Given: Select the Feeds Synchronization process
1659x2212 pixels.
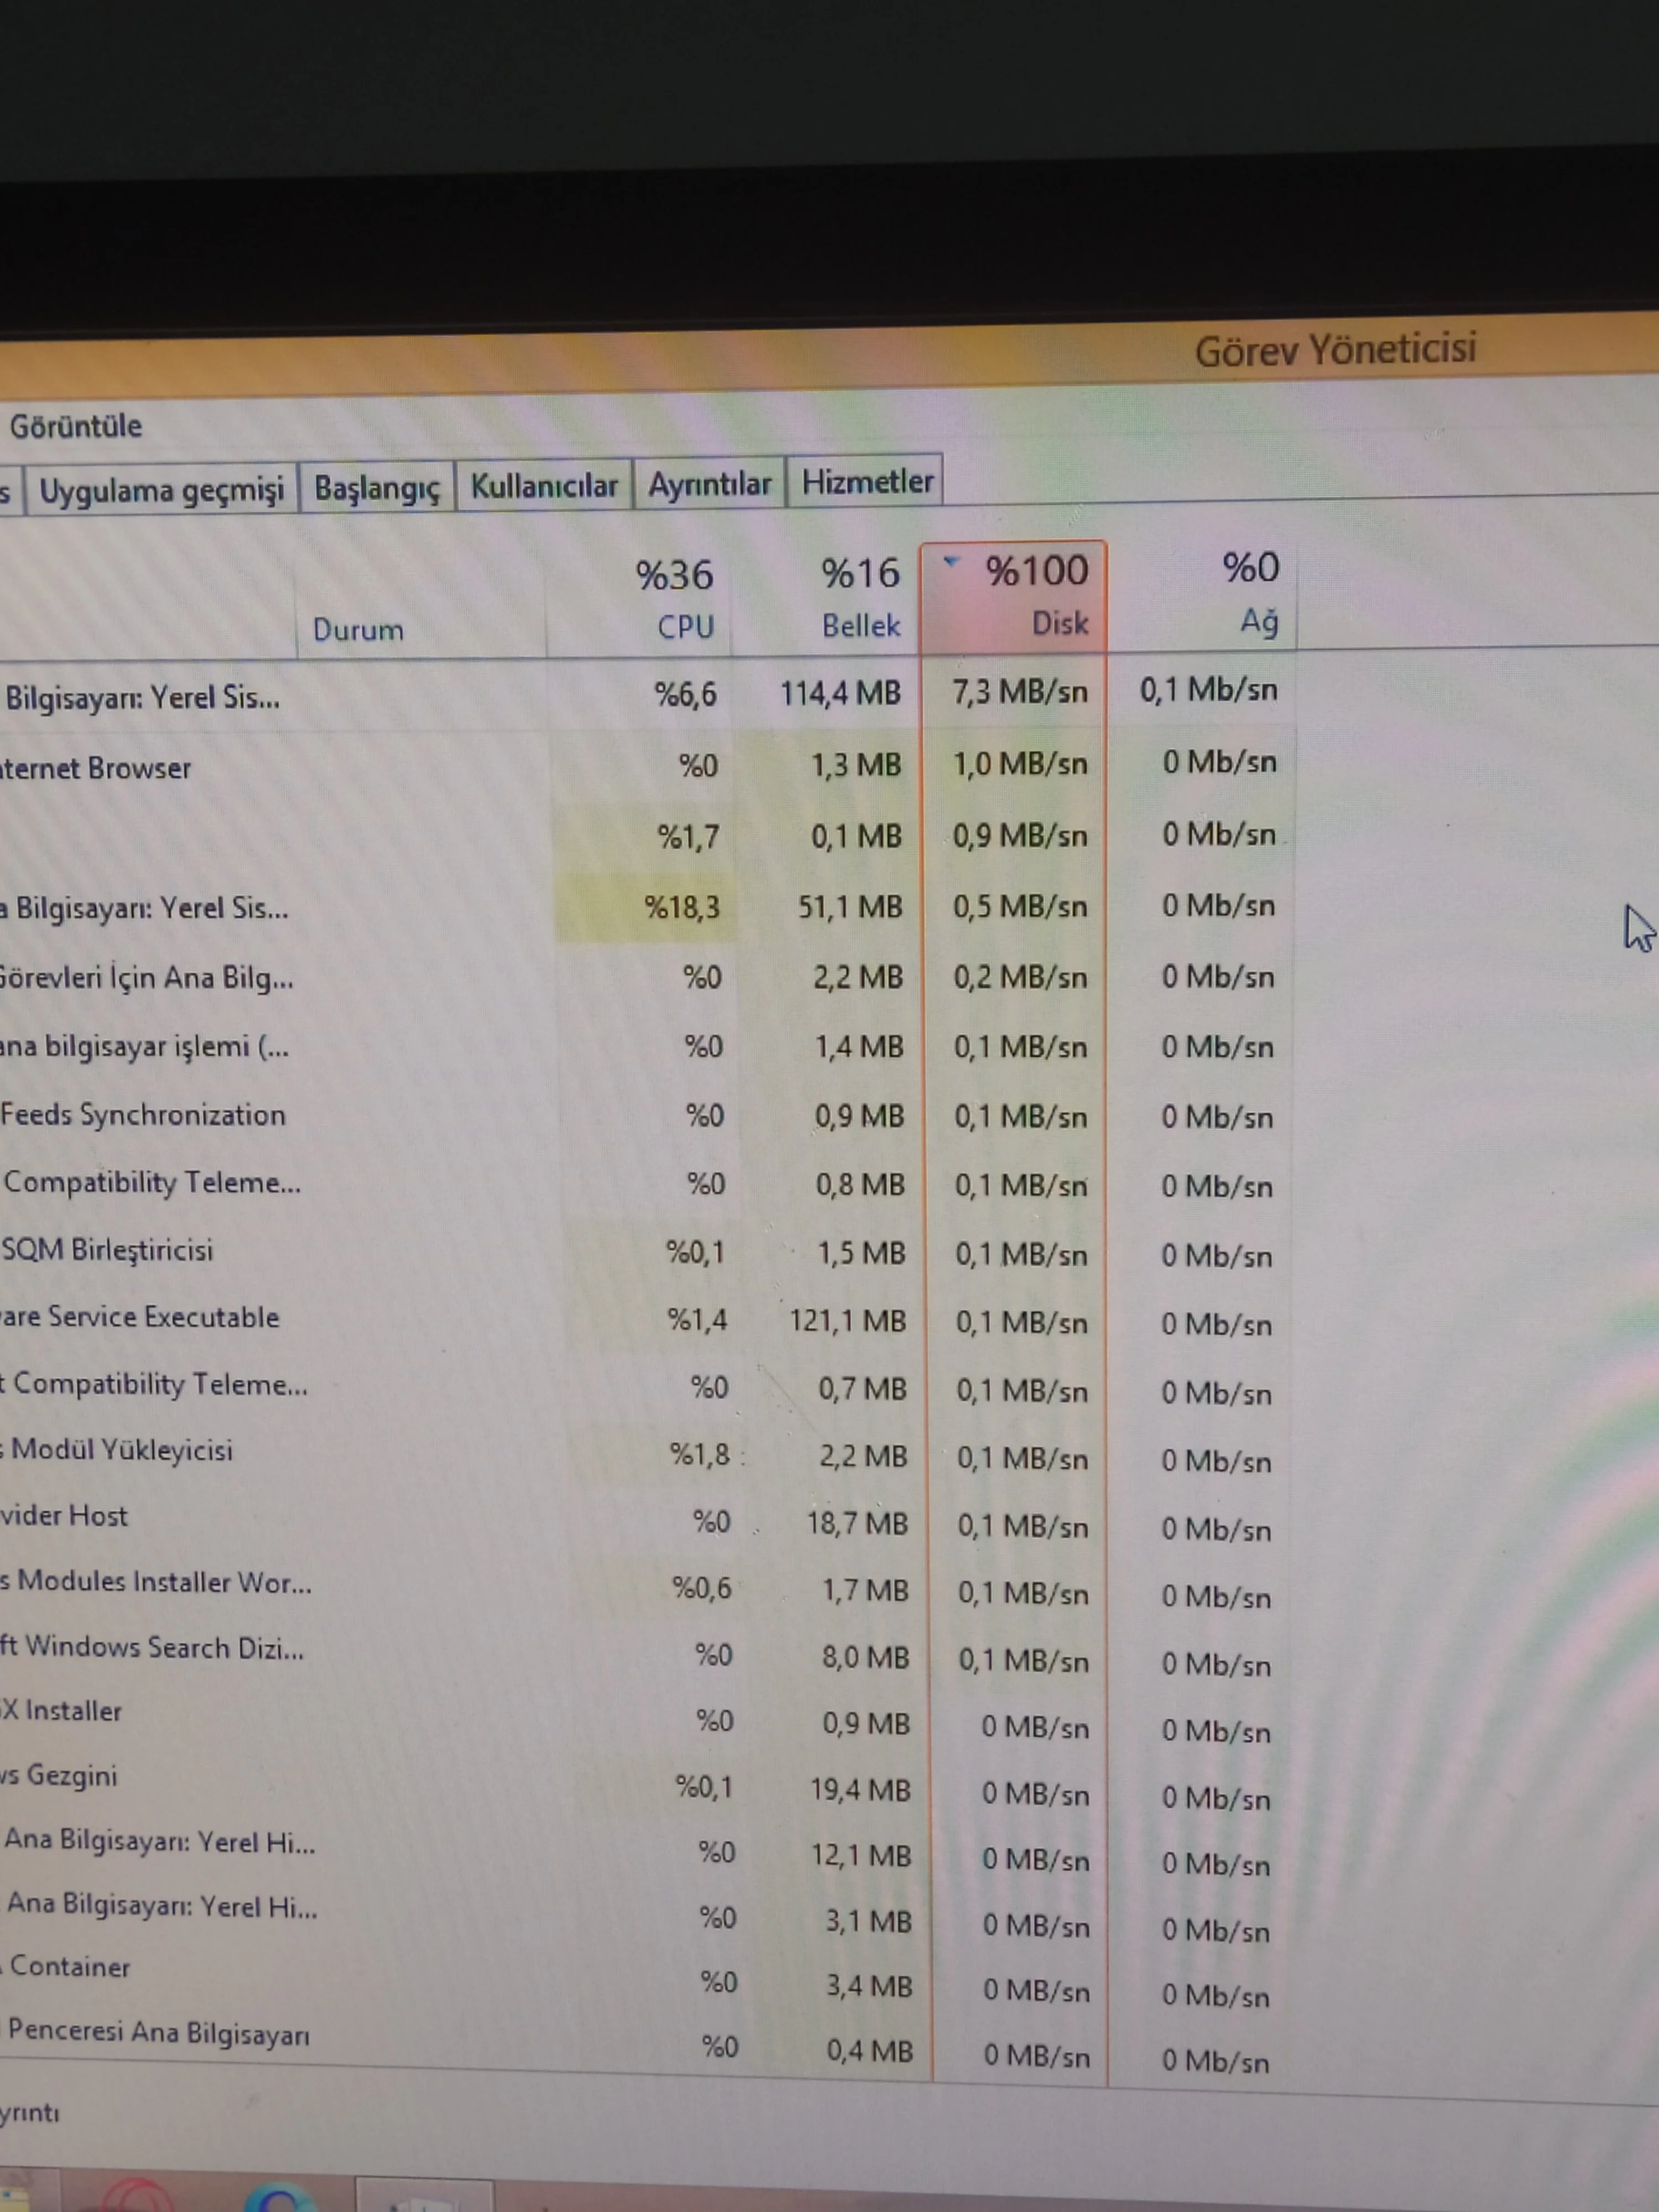Looking at the screenshot, I should [x=143, y=1115].
